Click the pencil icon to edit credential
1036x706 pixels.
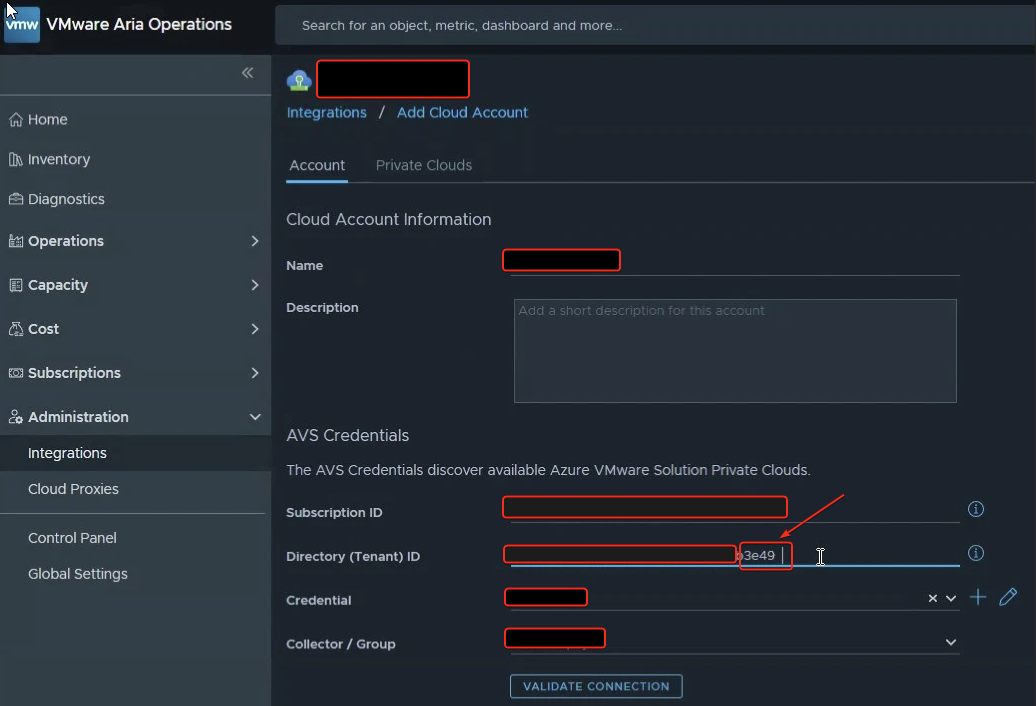click(1008, 597)
